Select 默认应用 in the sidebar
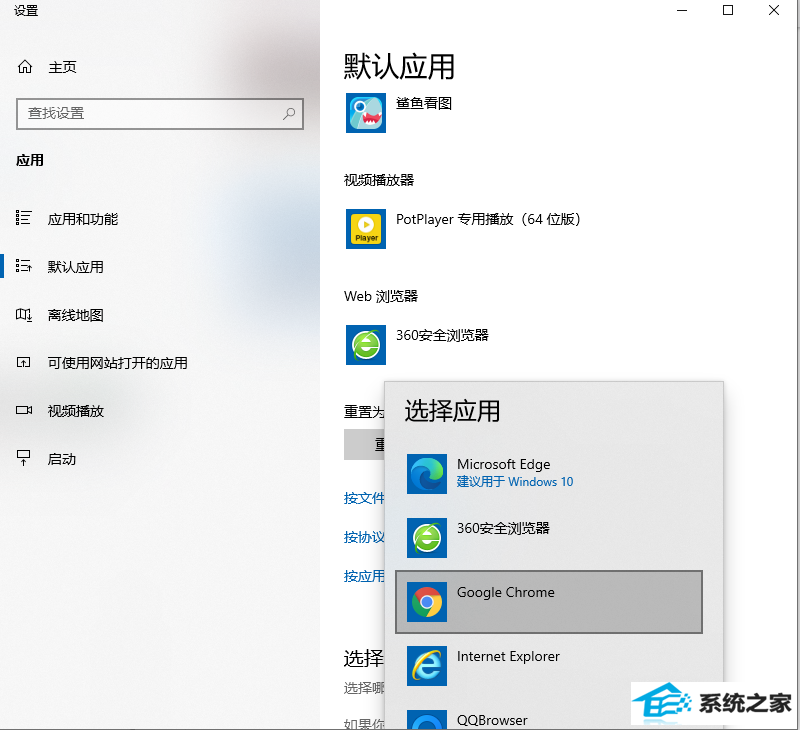This screenshot has width=800, height=730. [76, 267]
